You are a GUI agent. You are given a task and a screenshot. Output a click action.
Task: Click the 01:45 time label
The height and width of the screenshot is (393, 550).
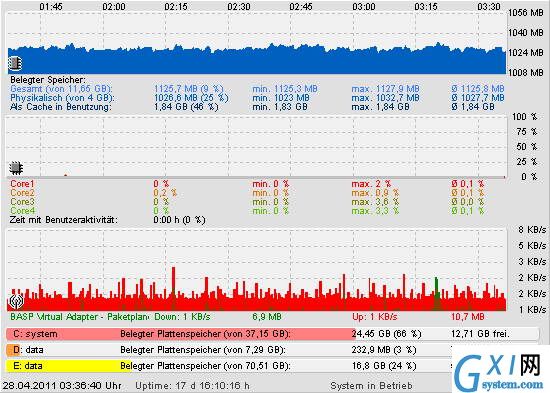[51, 7]
